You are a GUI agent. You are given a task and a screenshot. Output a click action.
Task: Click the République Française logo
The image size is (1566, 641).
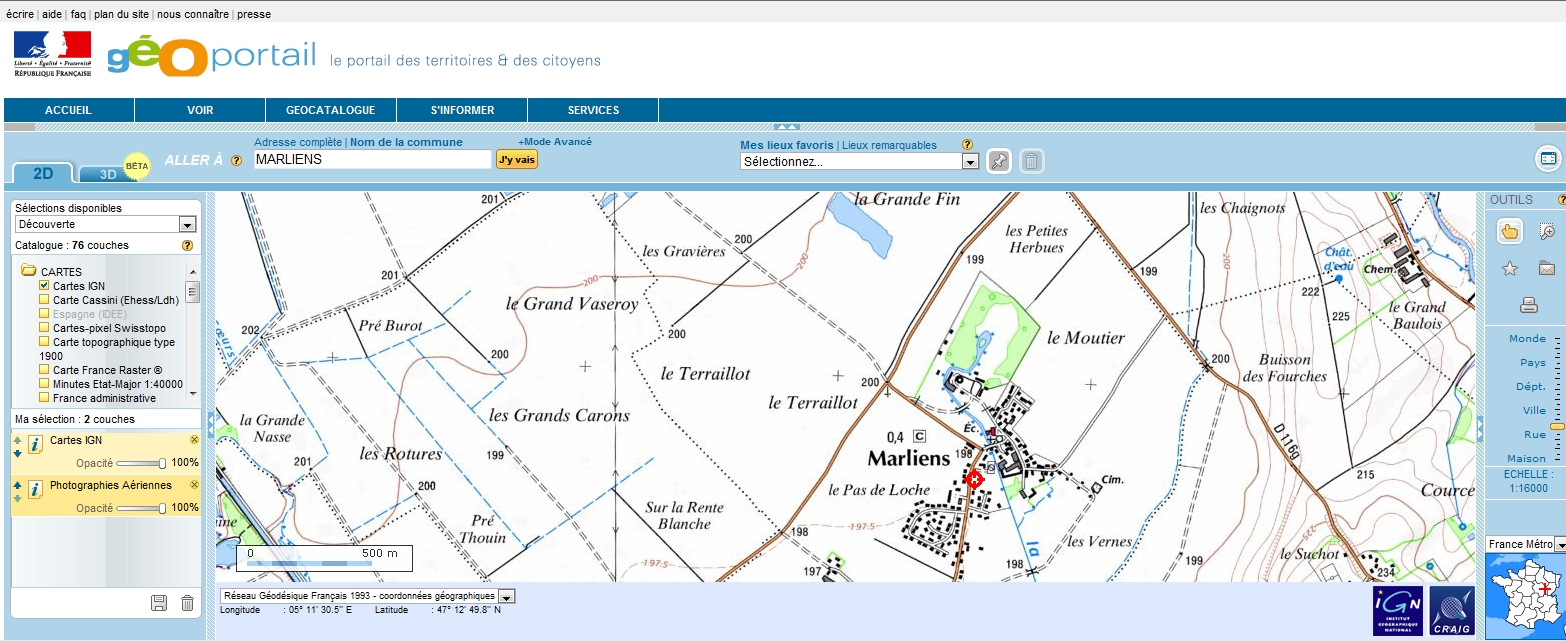coord(52,54)
